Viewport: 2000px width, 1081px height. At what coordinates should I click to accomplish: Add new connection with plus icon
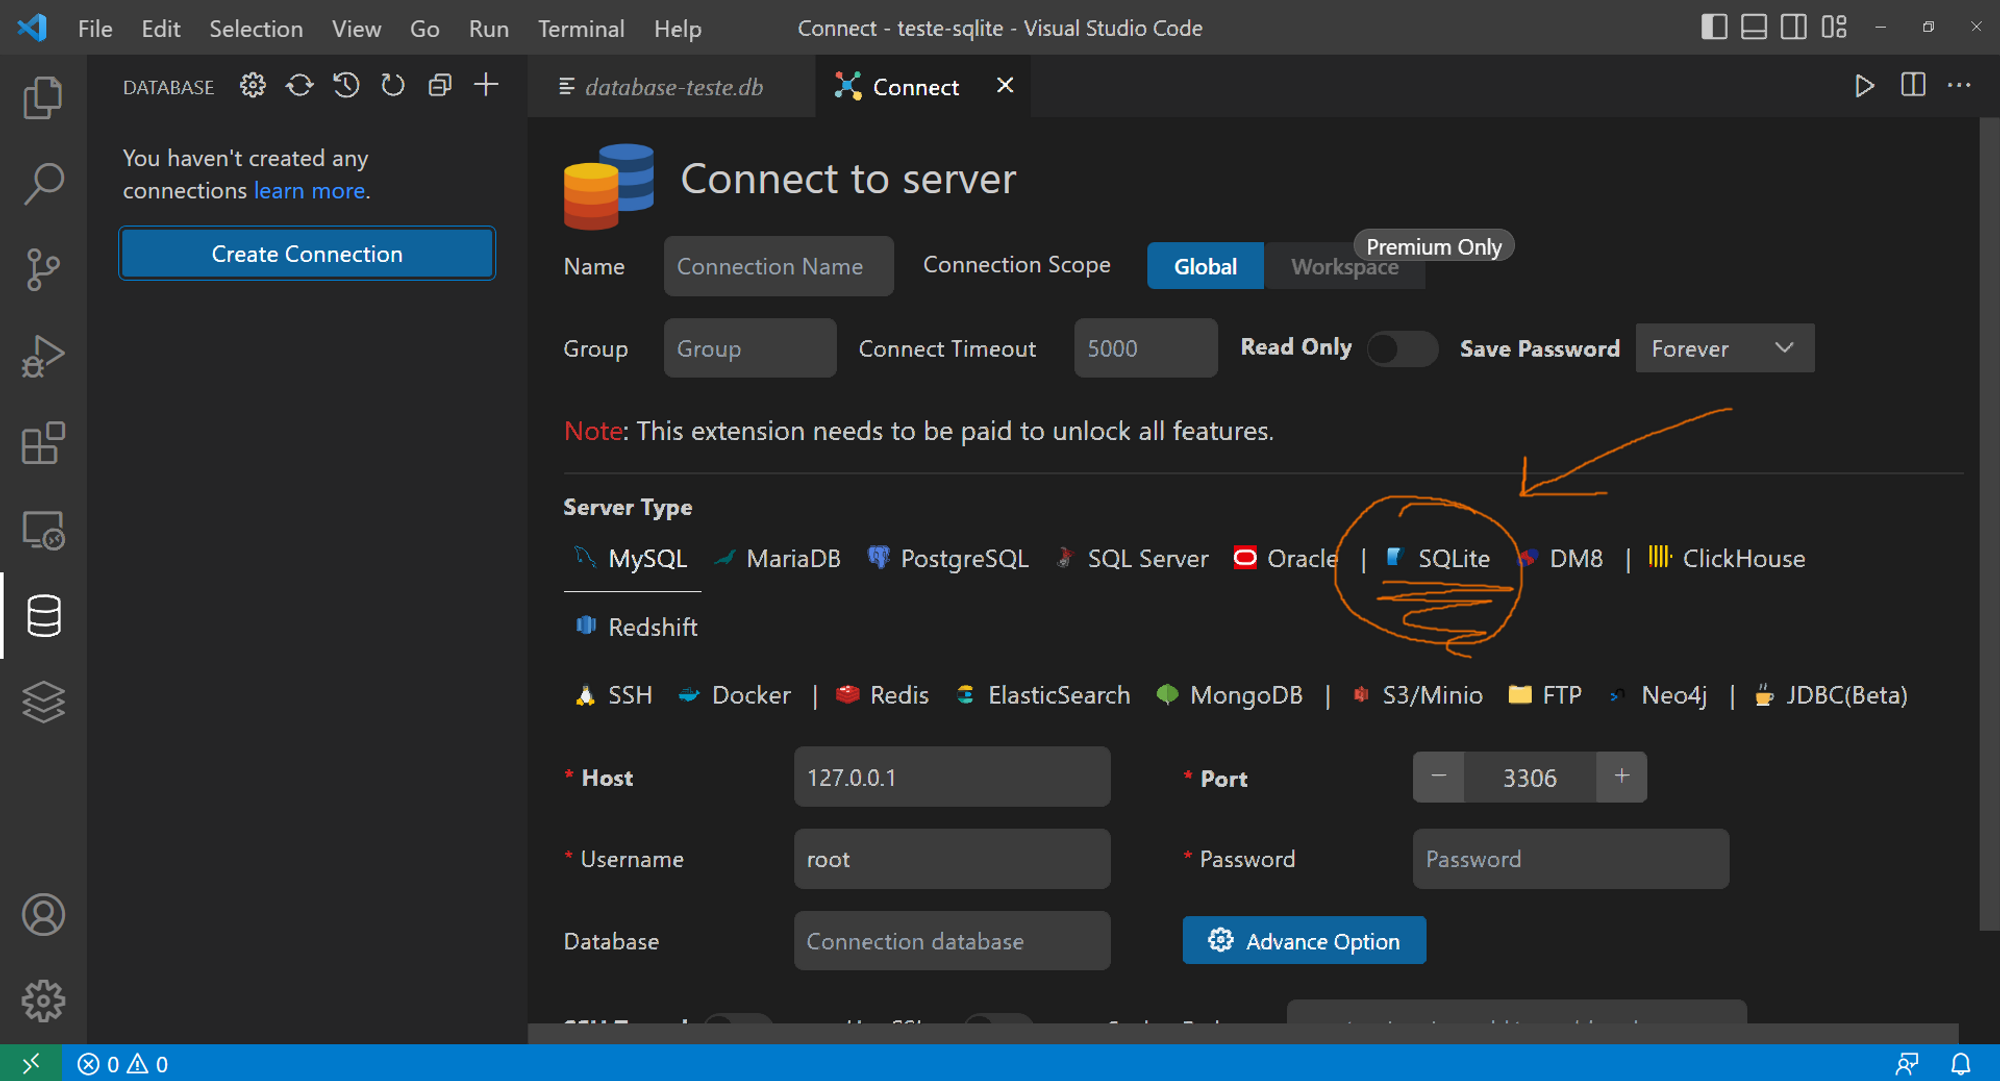[486, 86]
